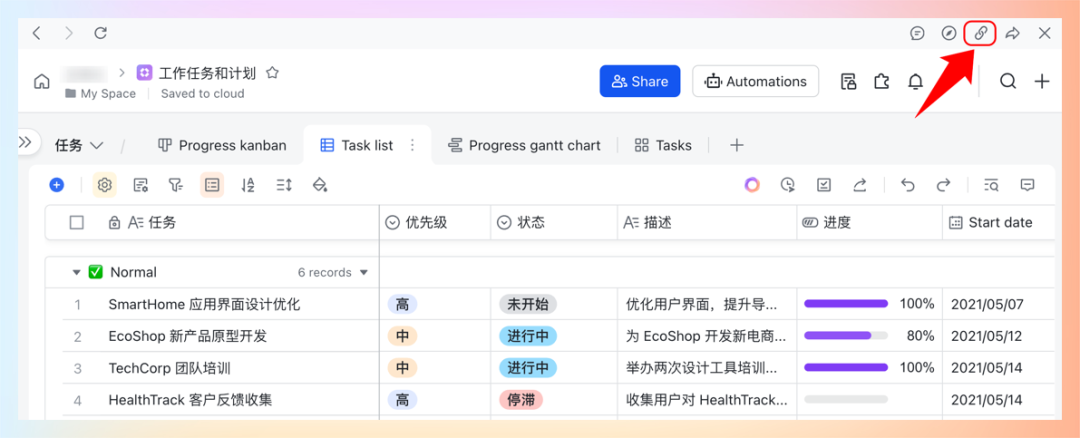Screen dimensions: 1080x438
Task: Open Automations
Action: (756, 81)
